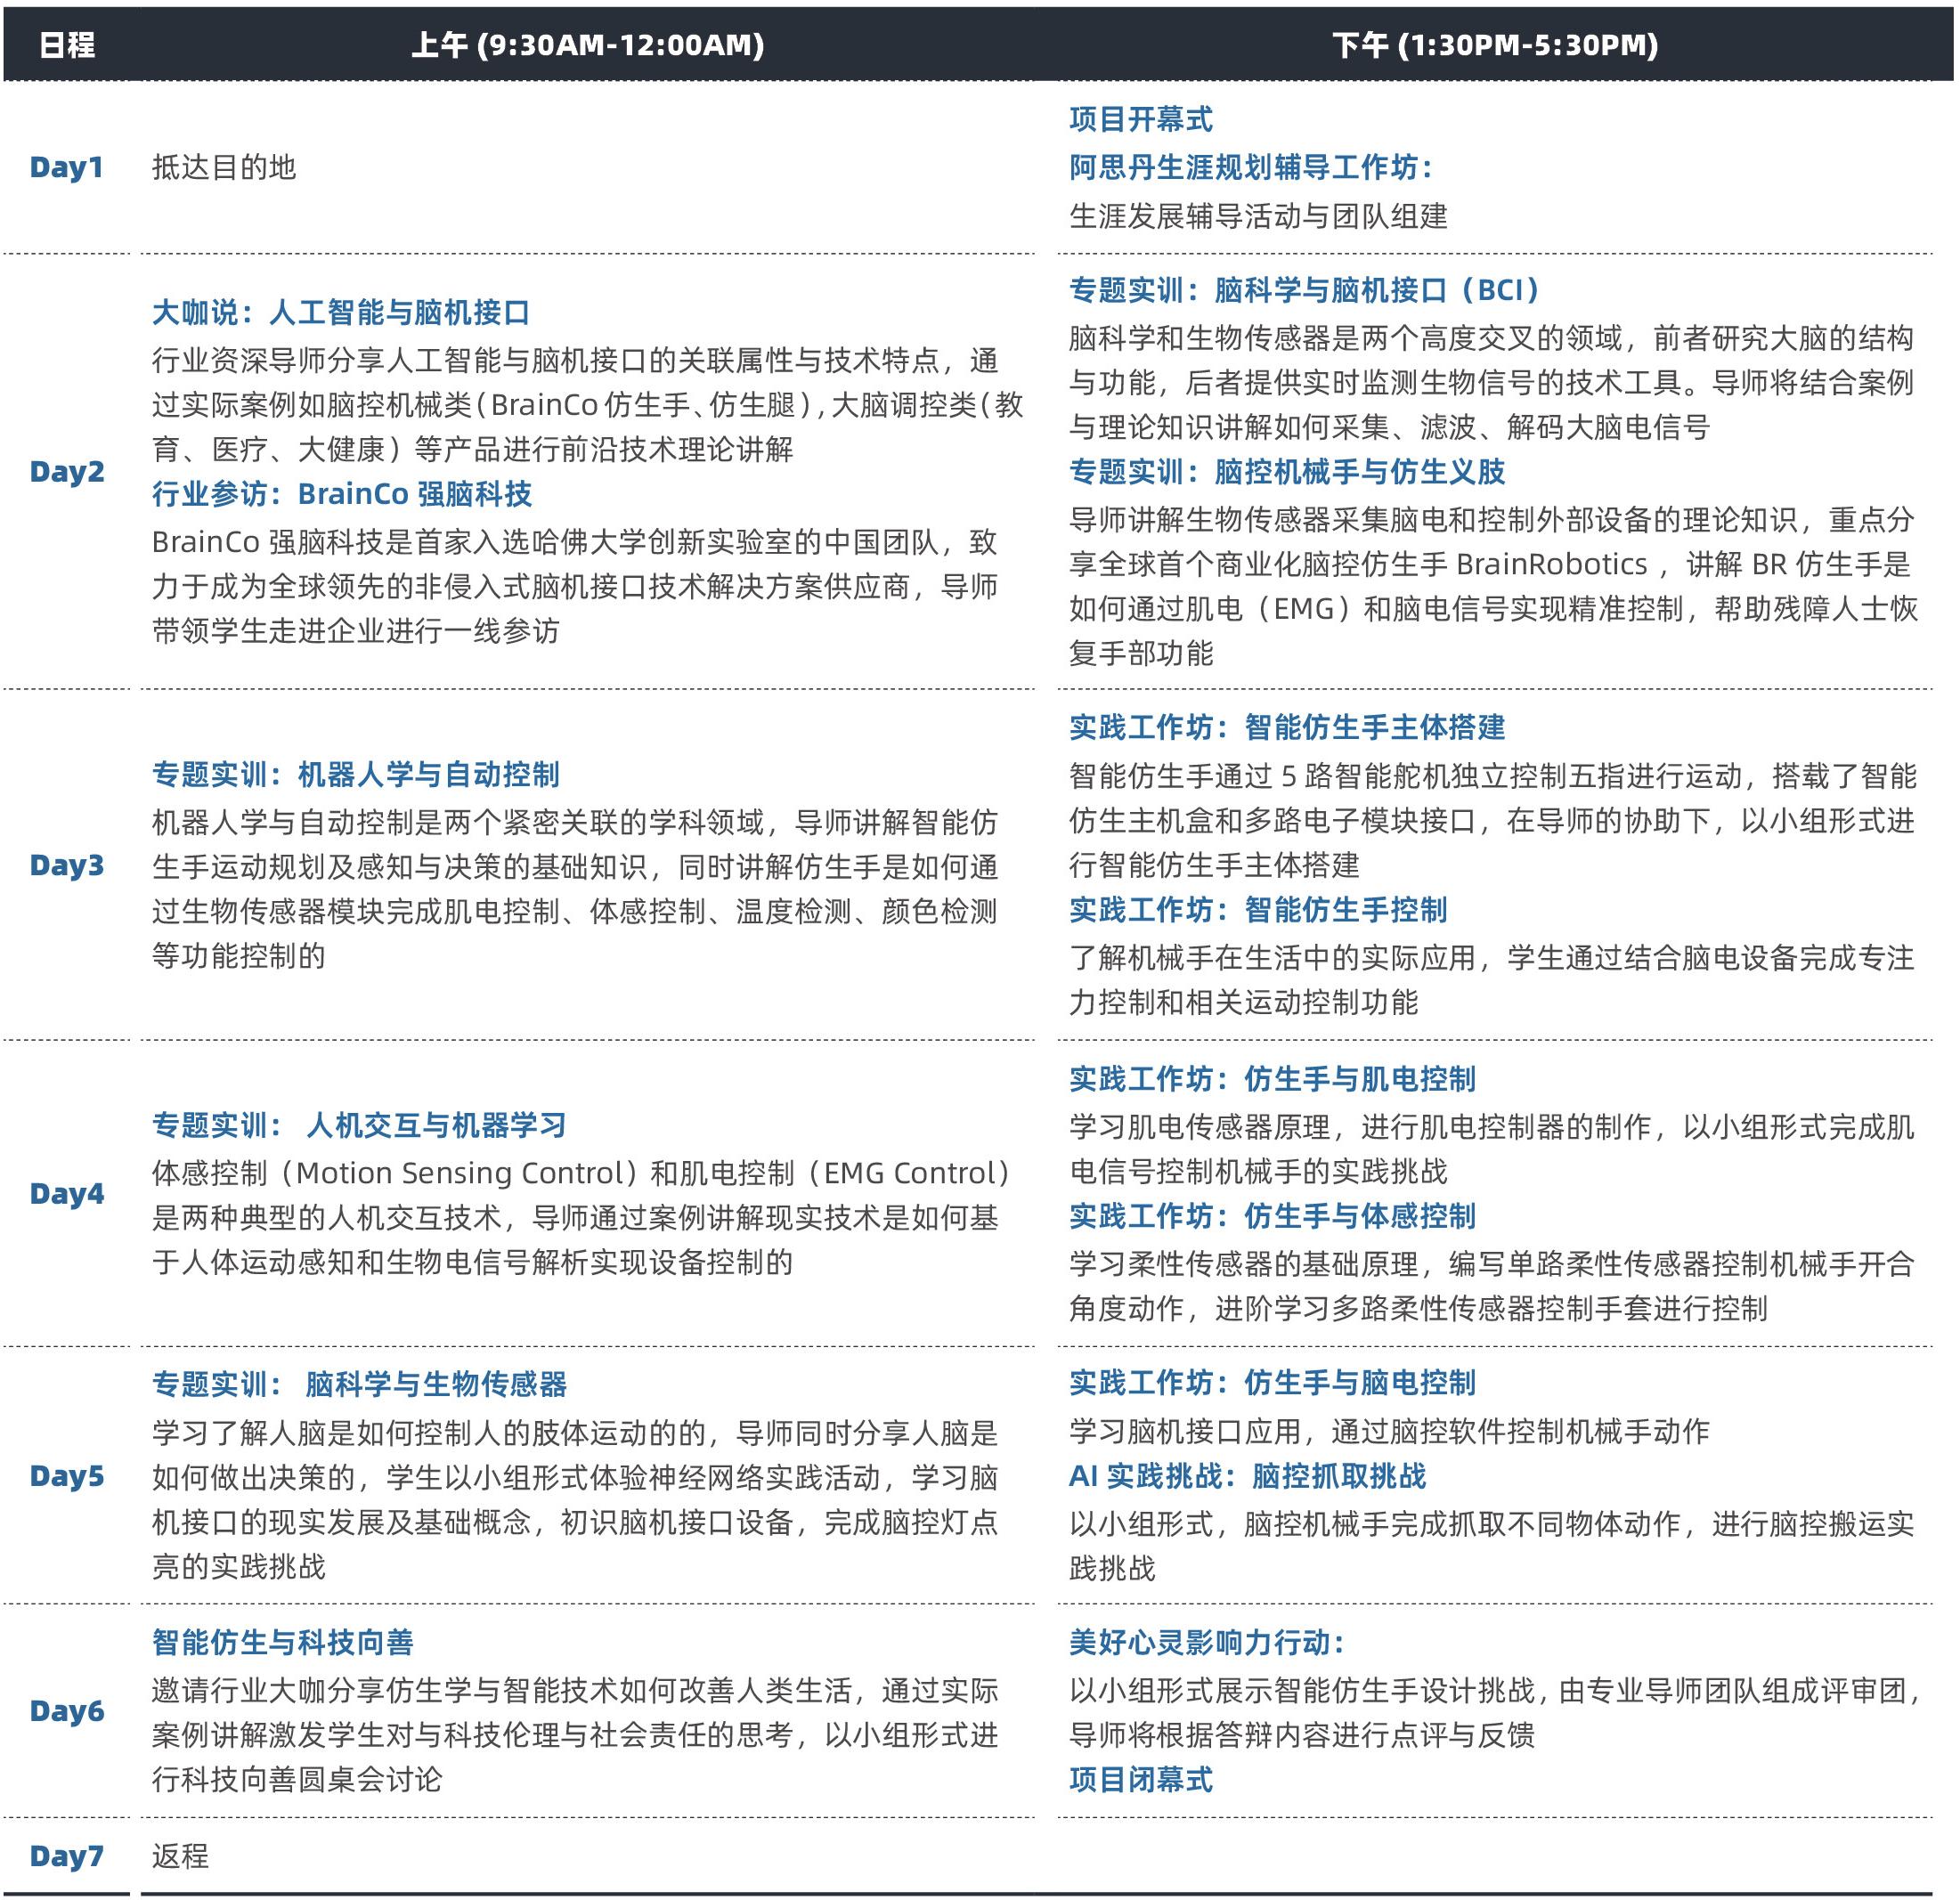Screen dimensions: 1960x1900
Task: Click line starting 学习肌电传感器原理
Action: tap(1491, 1127)
